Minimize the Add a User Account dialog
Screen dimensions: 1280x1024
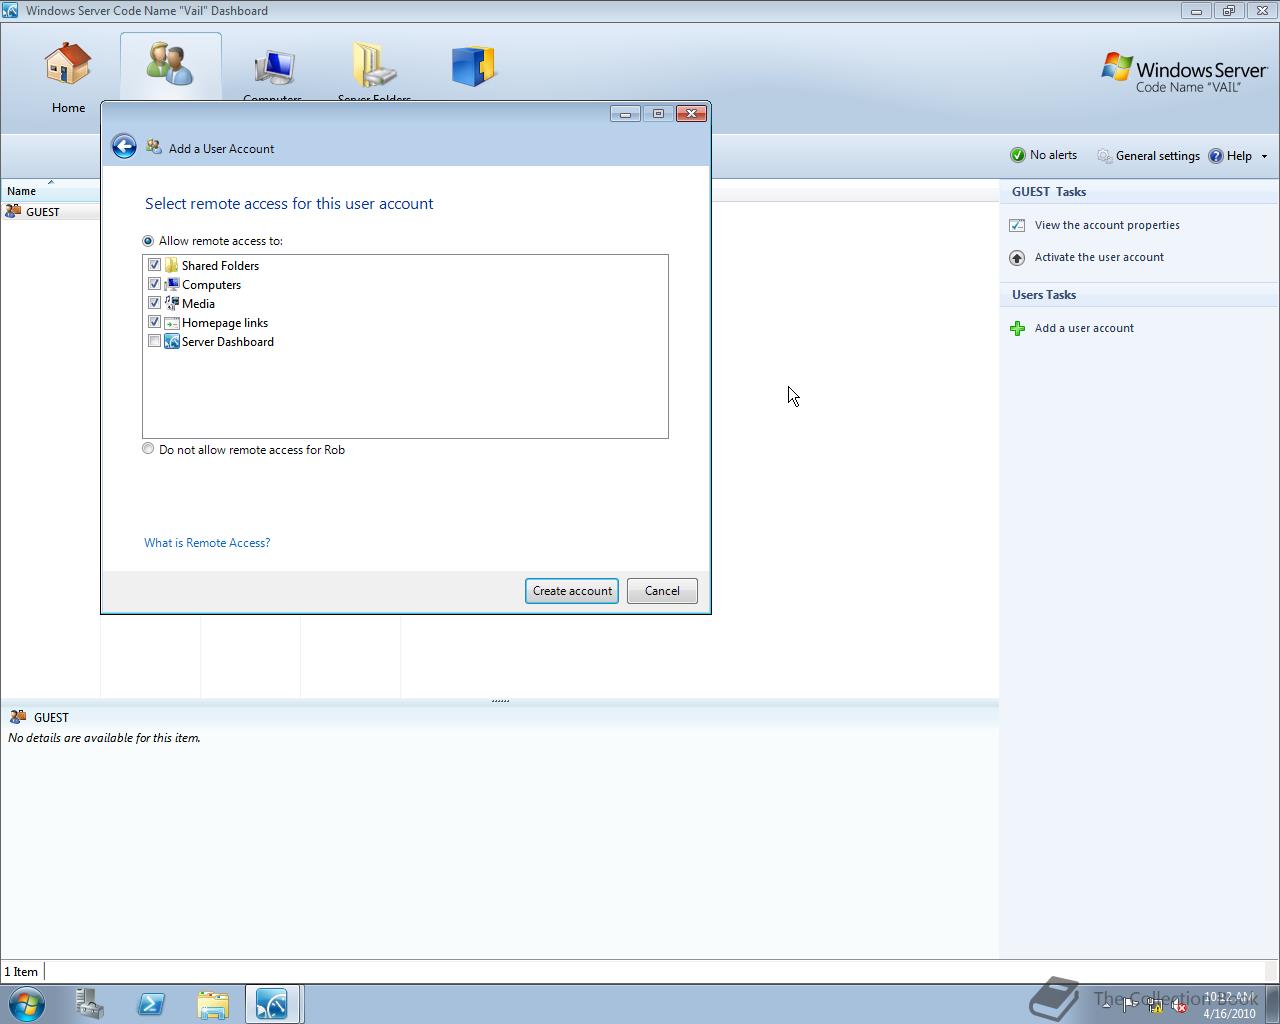click(625, 113)
